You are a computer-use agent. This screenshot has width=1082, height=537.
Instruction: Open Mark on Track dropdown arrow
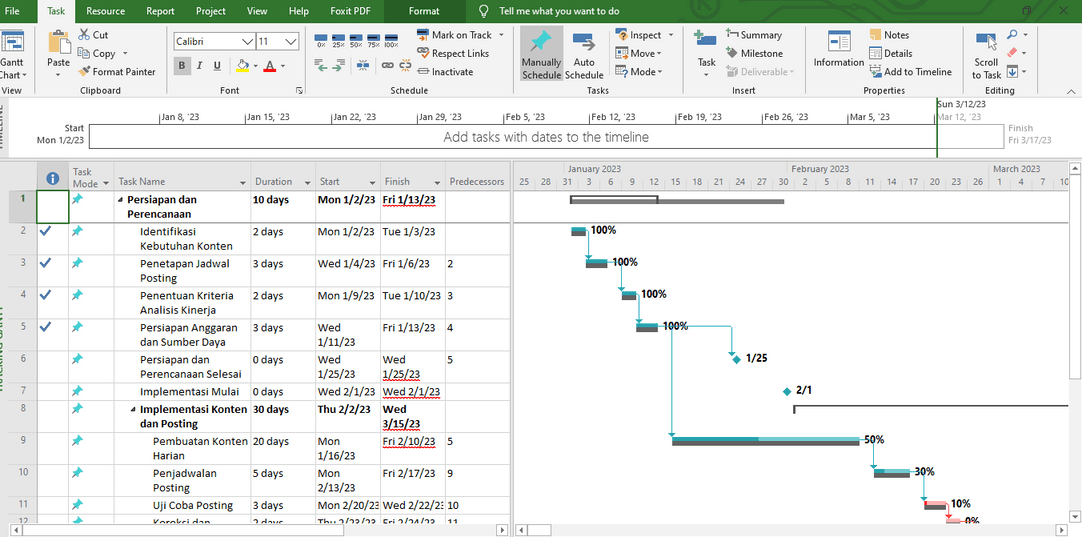501,35
